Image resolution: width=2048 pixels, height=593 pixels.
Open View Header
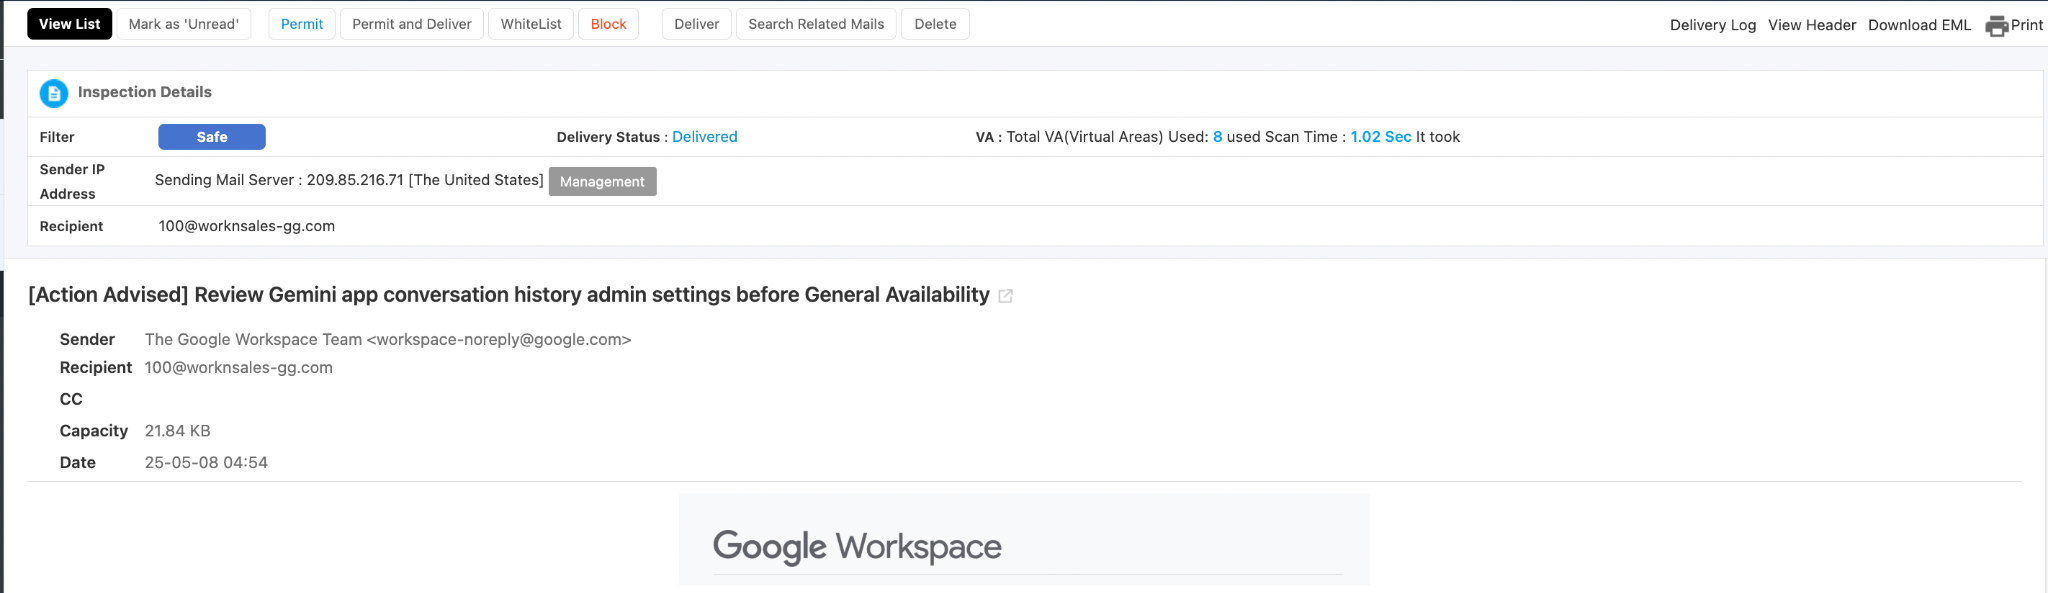click(x=1812, y=25)
